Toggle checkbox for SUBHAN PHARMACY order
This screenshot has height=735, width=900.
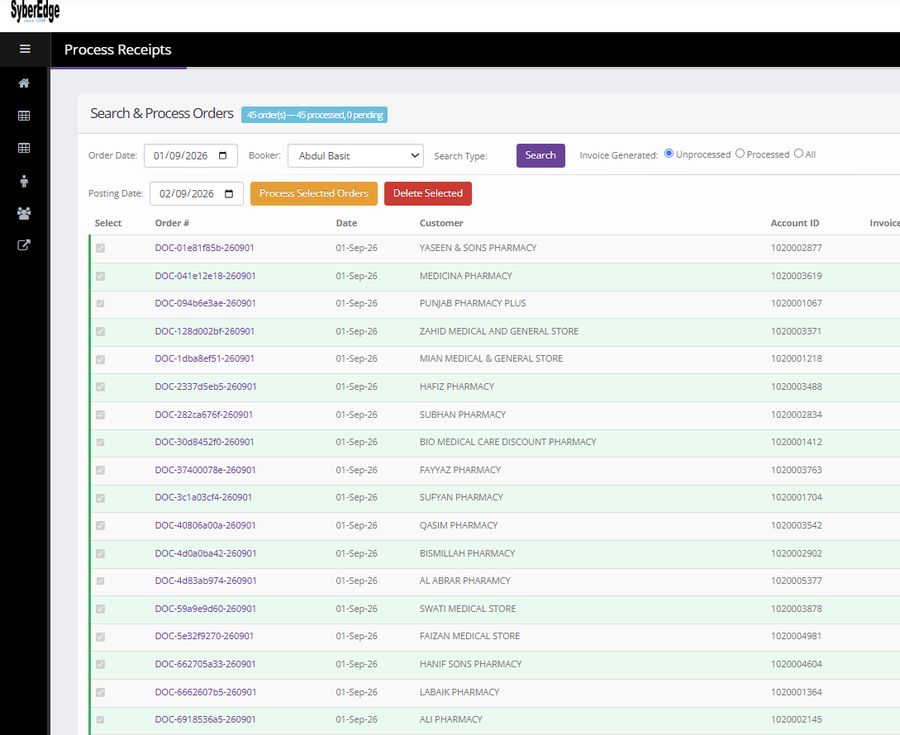100,415
